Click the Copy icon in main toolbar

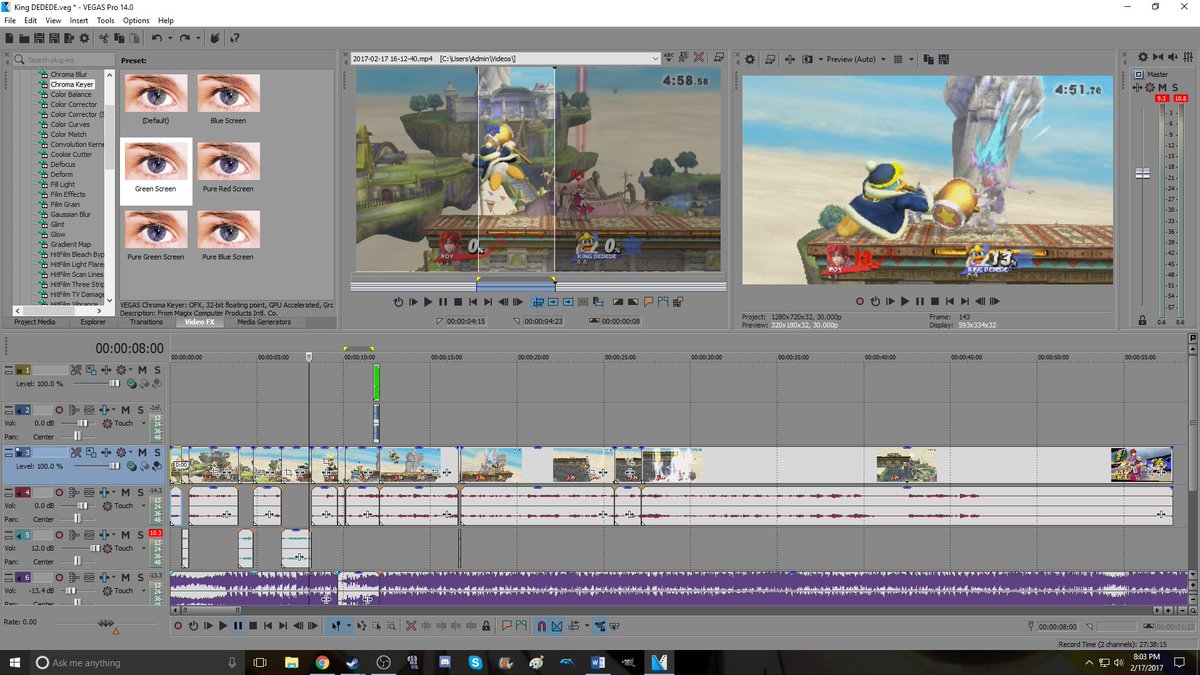tap(119, 38)
